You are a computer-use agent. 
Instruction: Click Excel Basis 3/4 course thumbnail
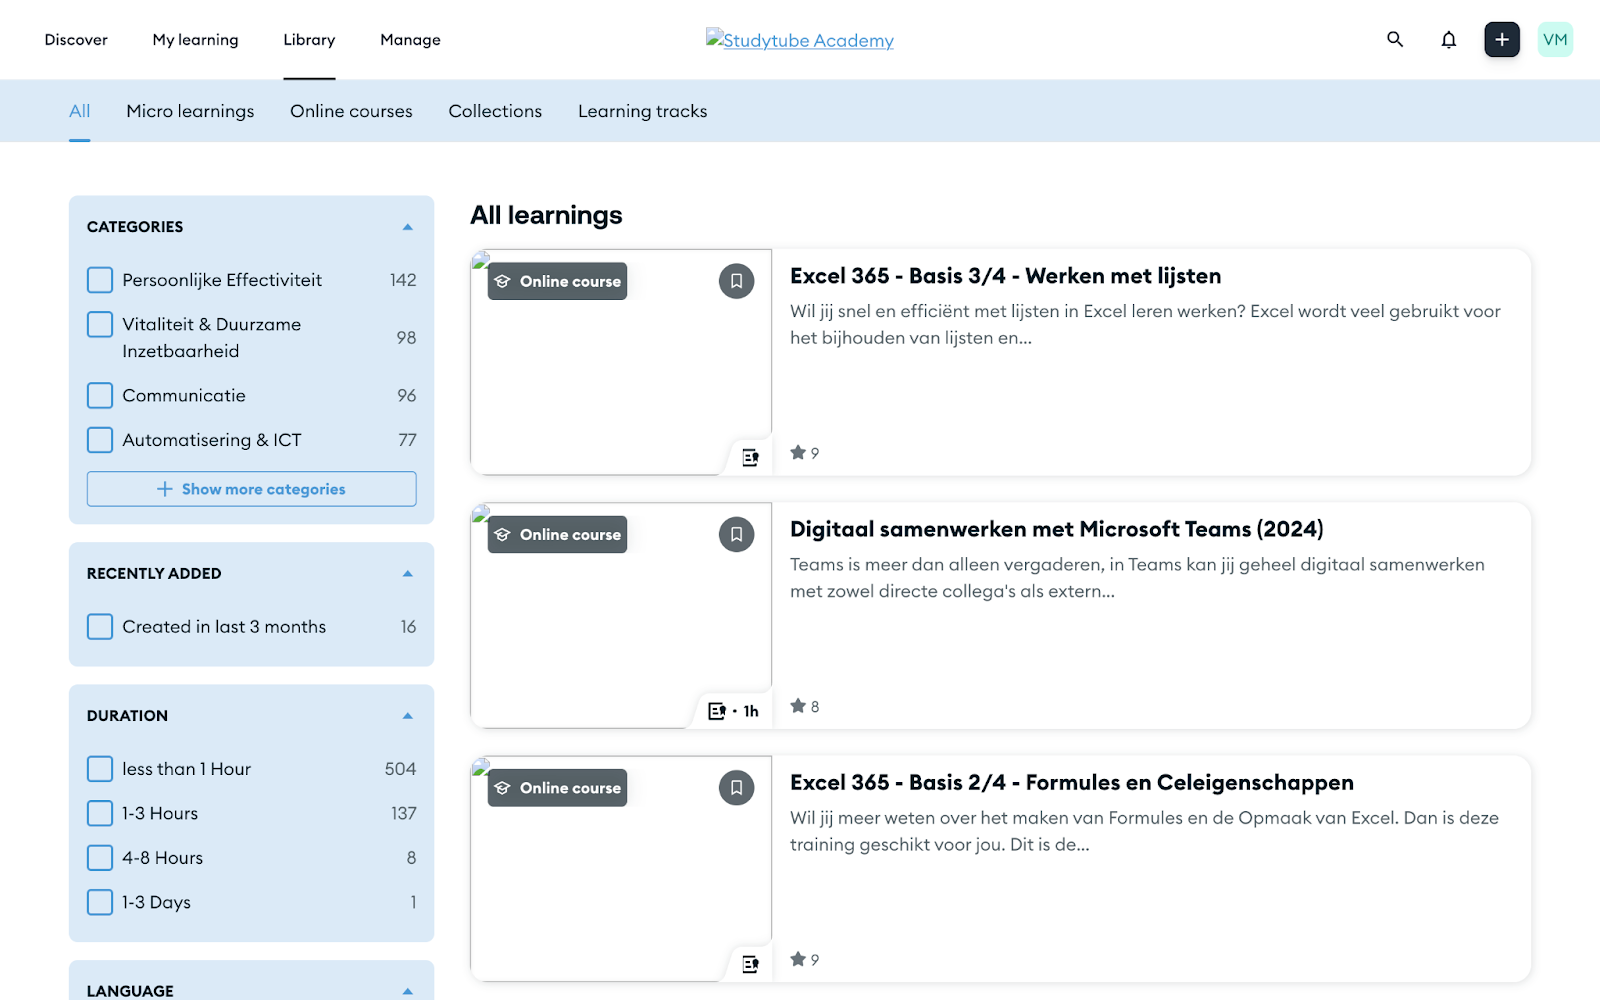pos(620,362)
